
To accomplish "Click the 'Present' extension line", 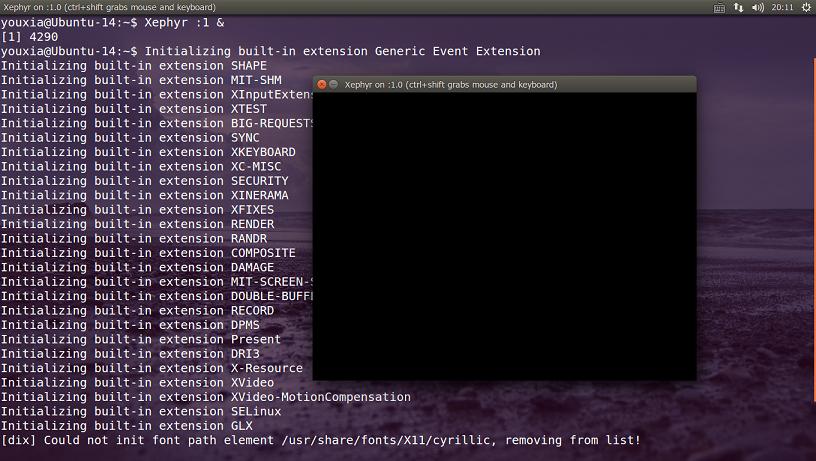I will pos(141,339).
